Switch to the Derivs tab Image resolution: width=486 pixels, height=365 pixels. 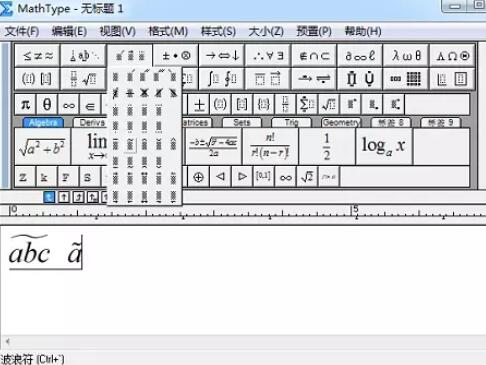click(x=91, y=123)
